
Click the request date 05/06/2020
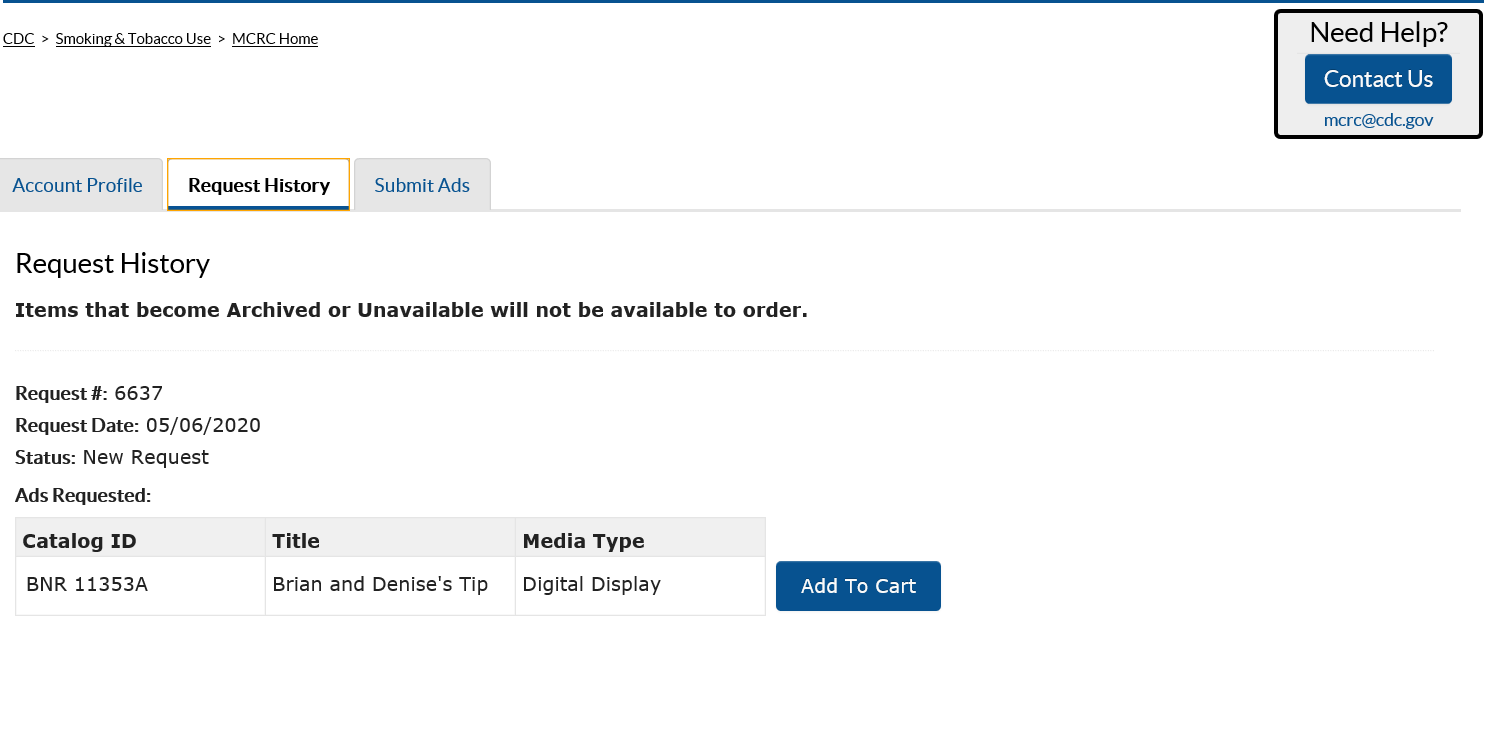[203, 425]
